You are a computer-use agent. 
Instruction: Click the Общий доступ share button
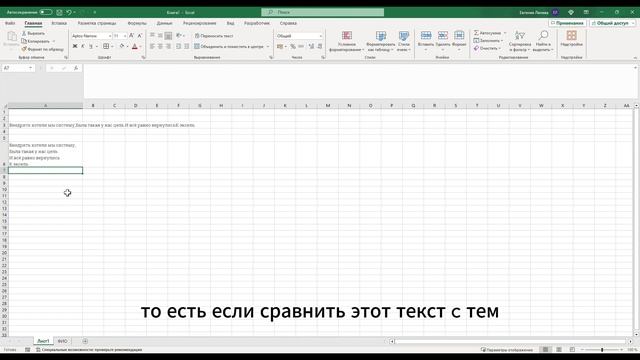pyautogui.click(x=612, y=23)
